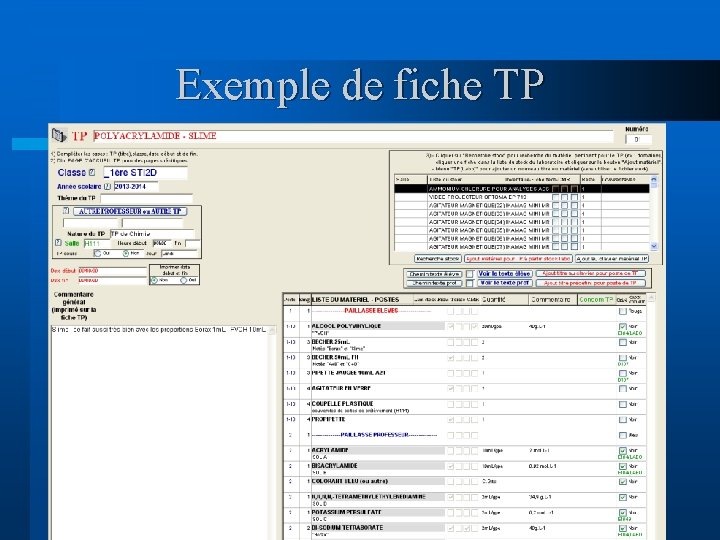Select the DI-SODIUM TETRABORATE material row
Screen dimensions: 720x540
click(x=464, y=531)
